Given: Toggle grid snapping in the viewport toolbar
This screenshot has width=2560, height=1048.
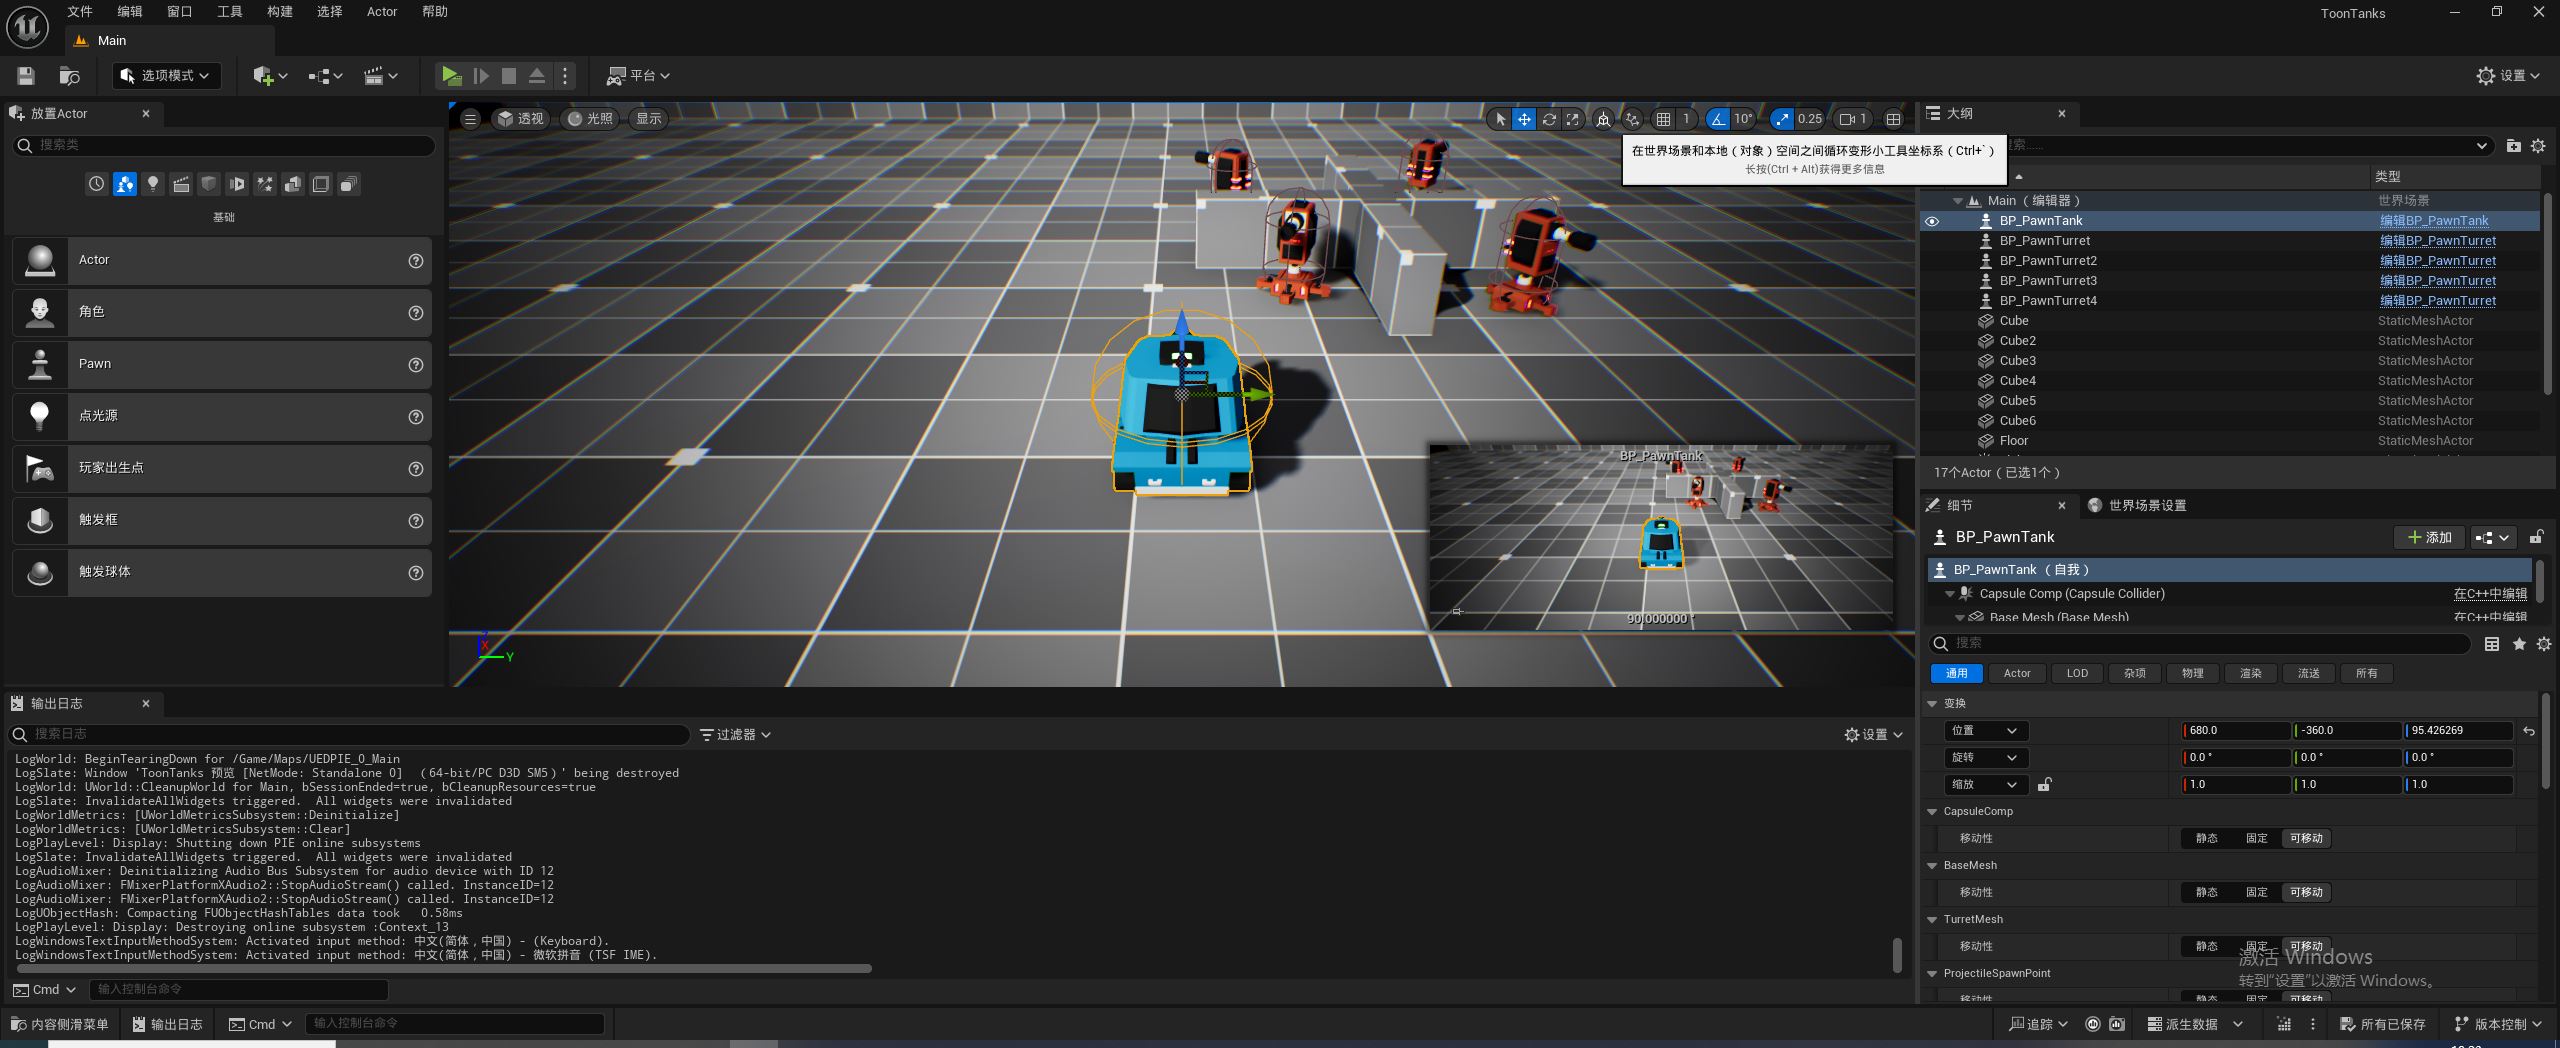Looking at the screenshot, I should pos(1663,119).
